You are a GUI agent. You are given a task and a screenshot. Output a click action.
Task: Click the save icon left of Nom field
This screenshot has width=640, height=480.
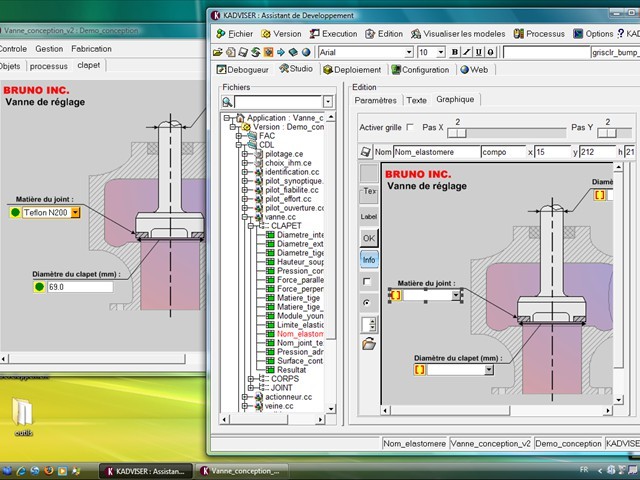pyautogui.click(x=365, y=152)
